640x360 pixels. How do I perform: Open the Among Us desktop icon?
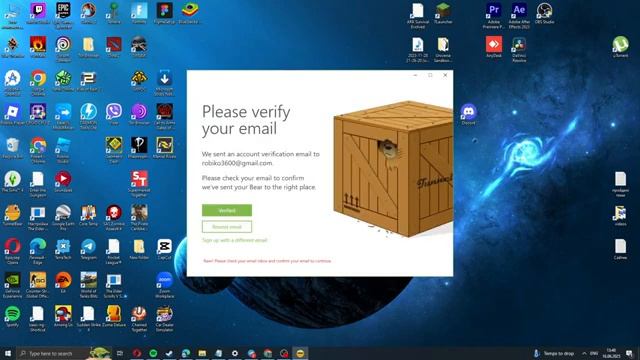pos(63,316)
